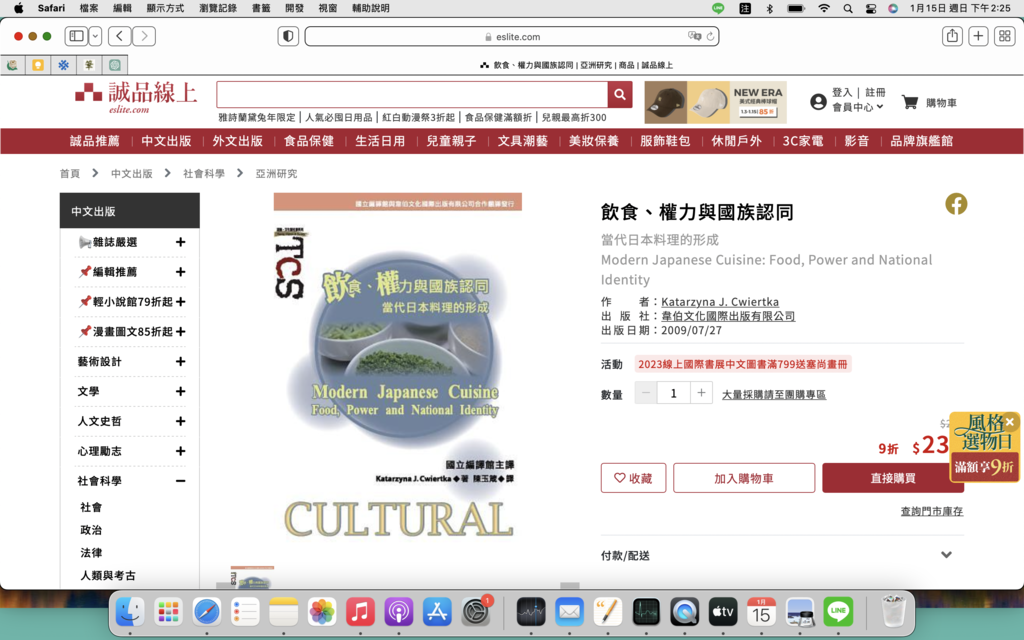Select 政治 subcategory

coord(91,530)
